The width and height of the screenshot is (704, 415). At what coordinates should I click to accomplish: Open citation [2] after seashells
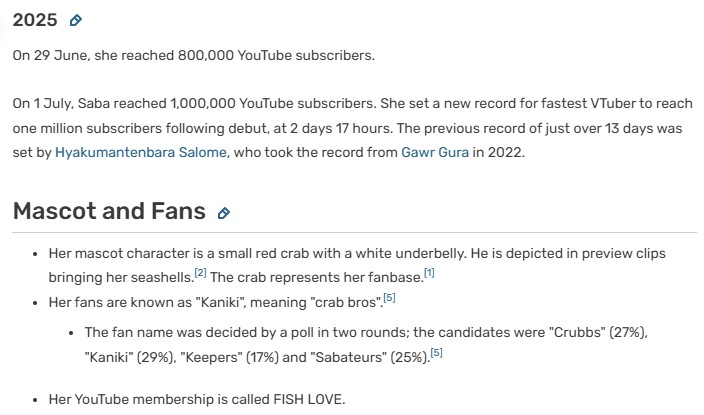pos(200,273)
